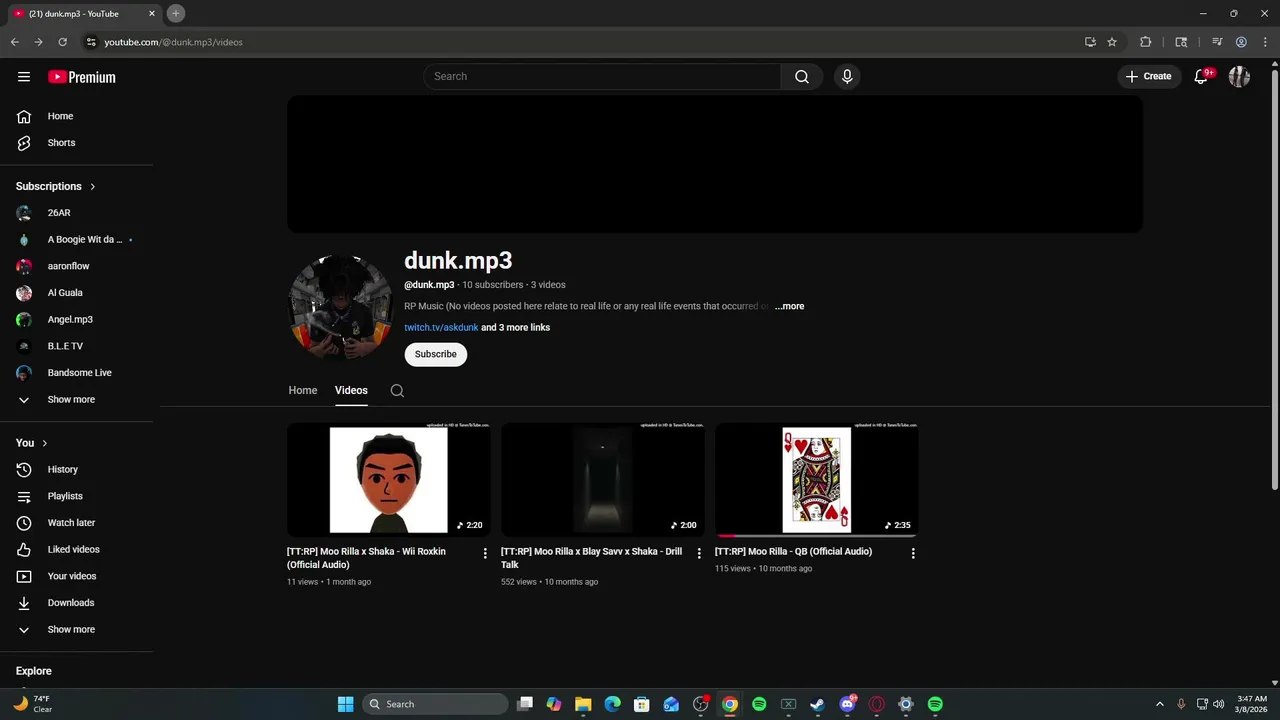Open the weather widget showing 74°F
This screenshot has width=1280, height=720.
[x=33, y=704]
